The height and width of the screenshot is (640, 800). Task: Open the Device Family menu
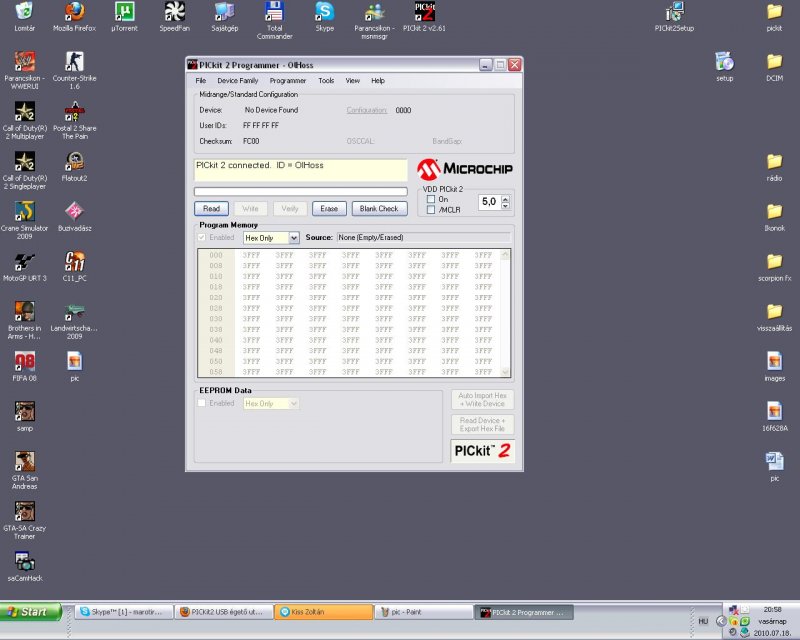[x=238, y=81]
